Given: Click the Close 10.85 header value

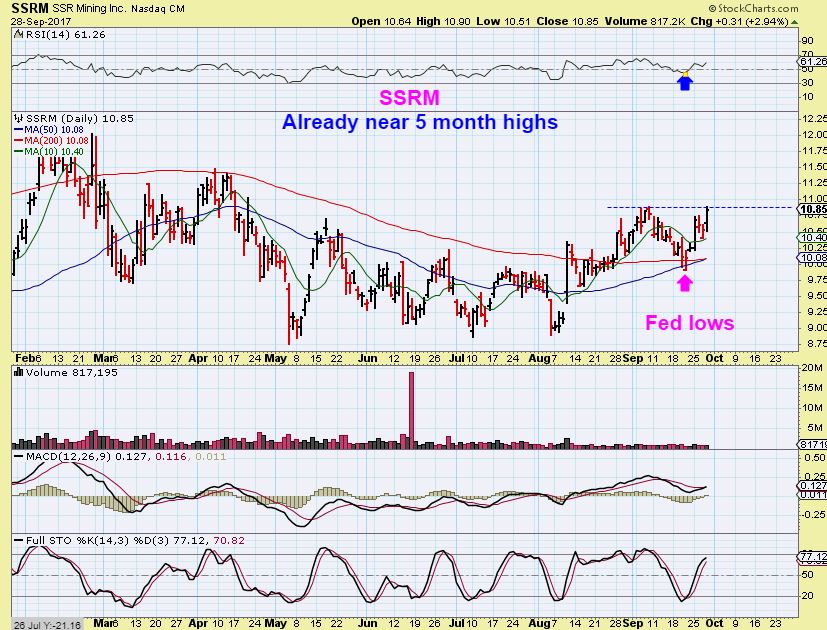Looking at the screenshot, I should click(567, 22).
